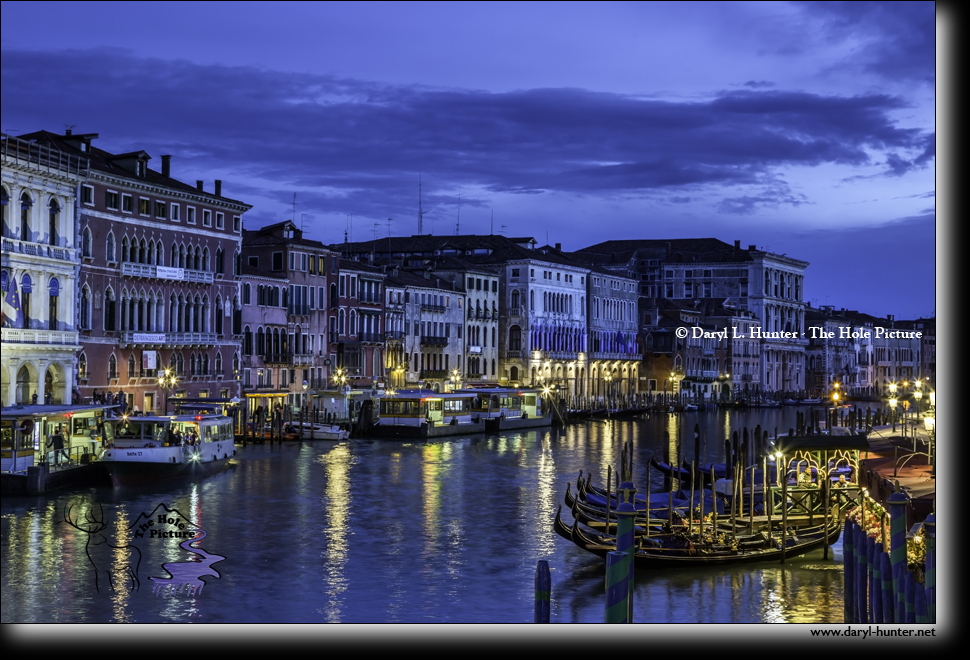Viewport: 970px width, 660px height.
Task: Select the docked water bus at left
Action: pyautogui.click(x=168, y=447)
